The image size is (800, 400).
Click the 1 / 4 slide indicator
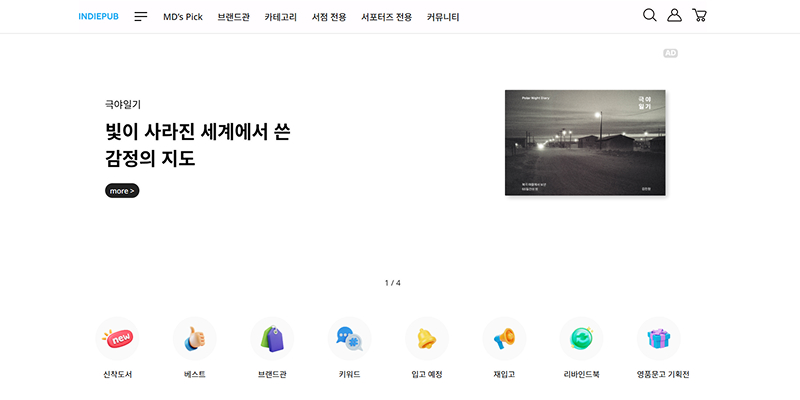tap(392, 283)
